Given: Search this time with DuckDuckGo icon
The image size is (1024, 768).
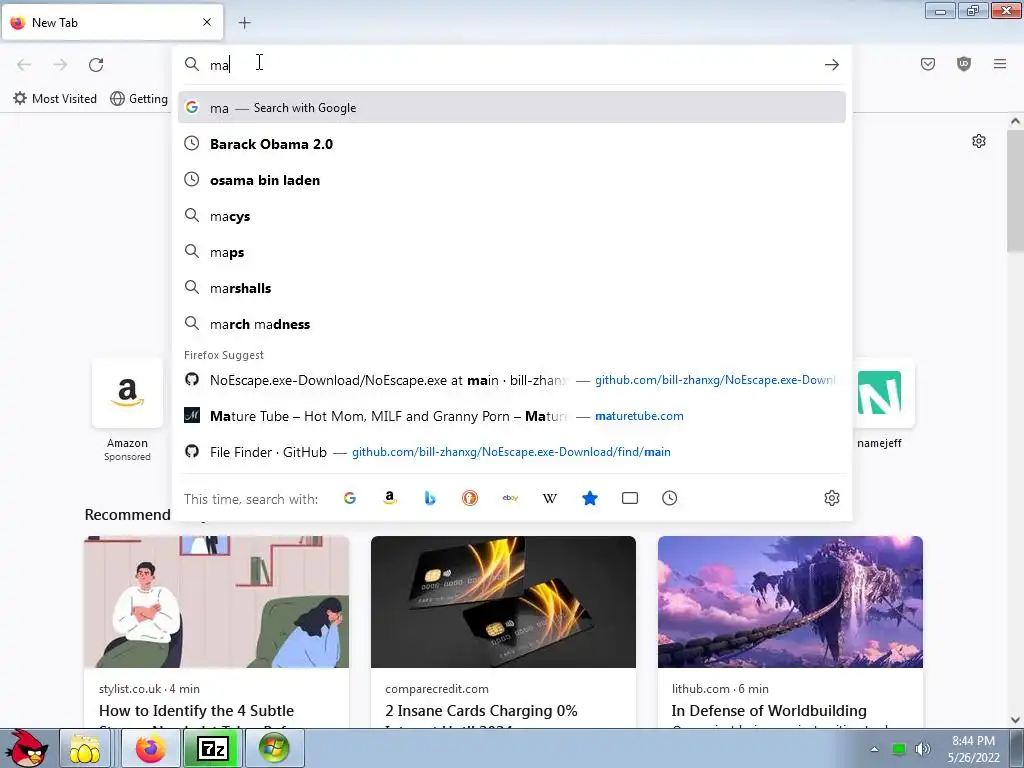Looking at the screenshot, I should (470, 498).
